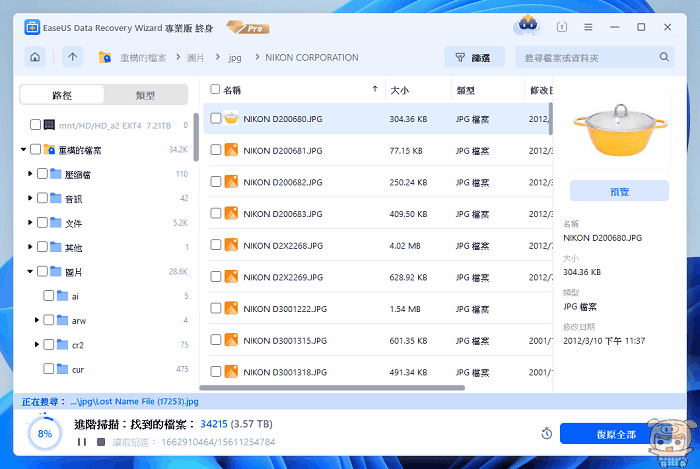Select the 路徑 tab
Image resolution: width=700 pixels, height=469 pixels.
point(62,95)
